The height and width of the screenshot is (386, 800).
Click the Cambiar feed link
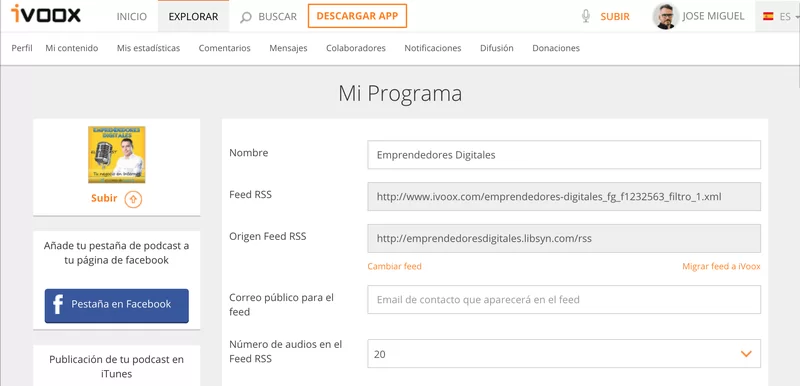(x=394, y=266)
